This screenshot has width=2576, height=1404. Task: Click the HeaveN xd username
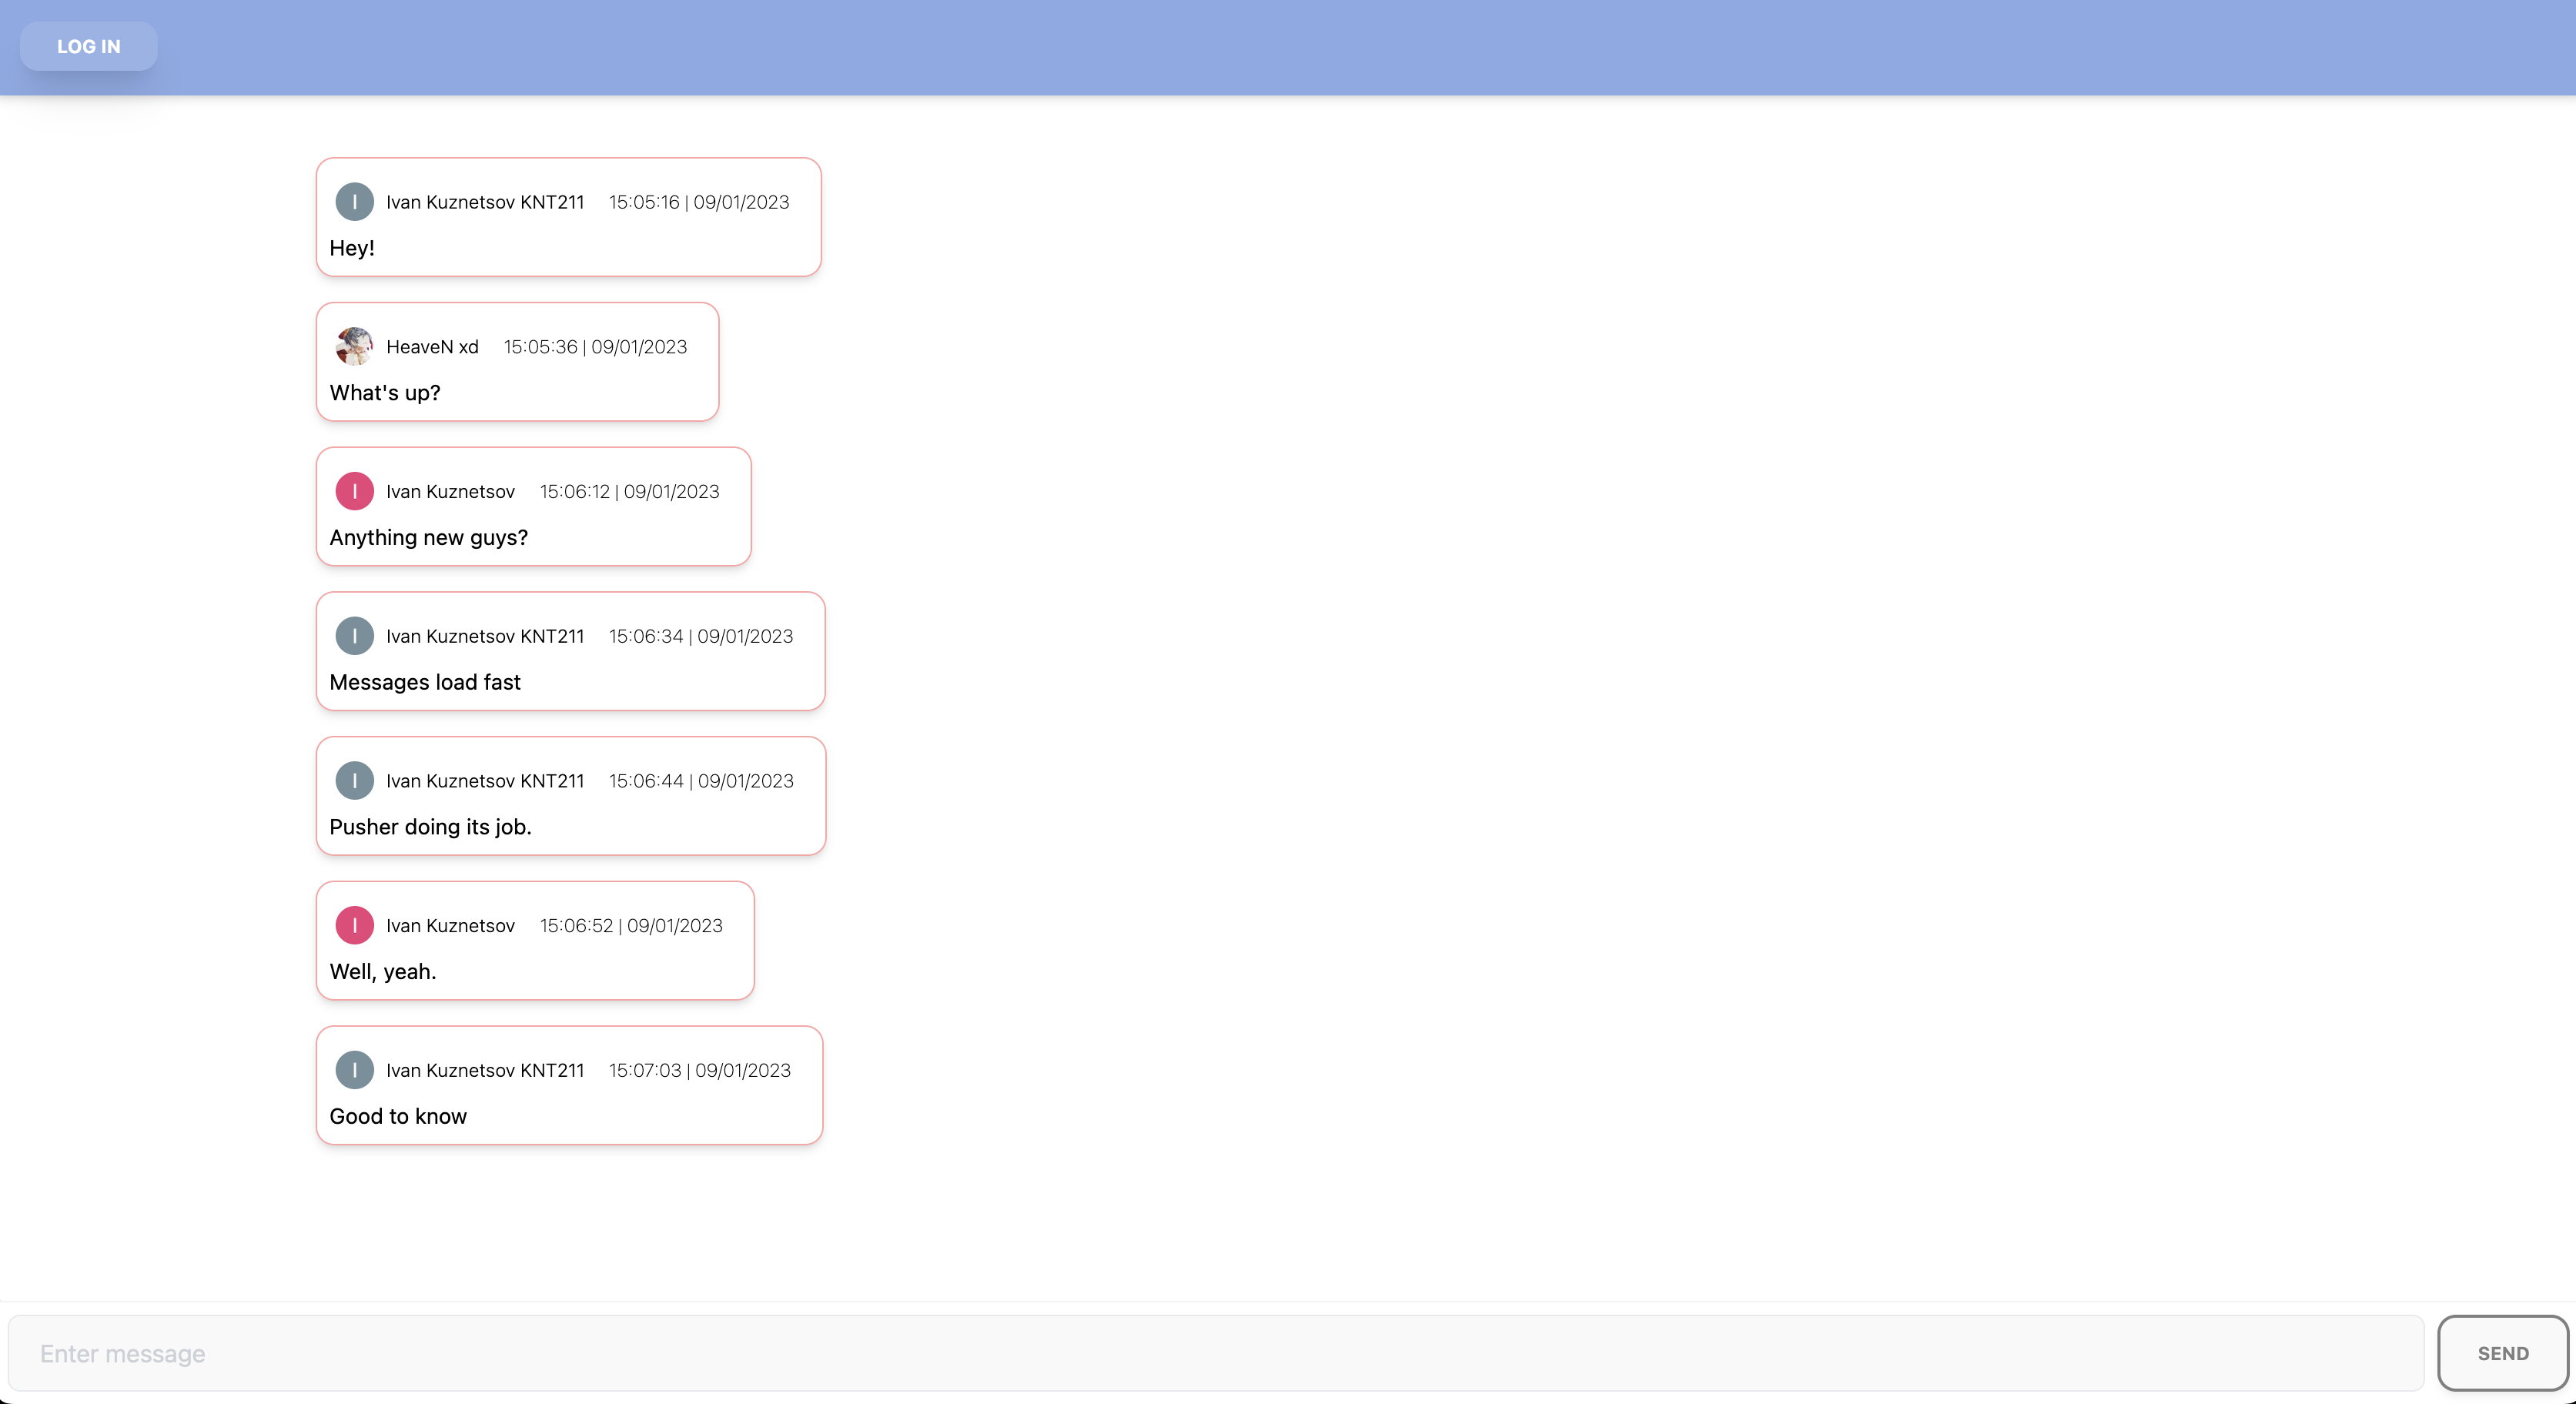[432, 347]
